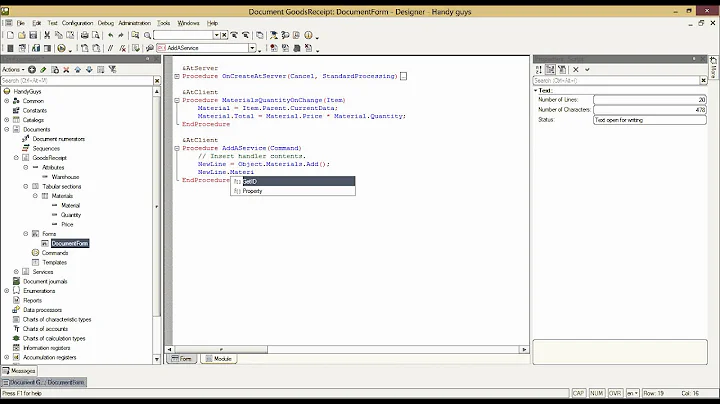Screen dimensions: 720x404
Task: Cut selection with the scissors icon
Action: [x=47, y=35]
